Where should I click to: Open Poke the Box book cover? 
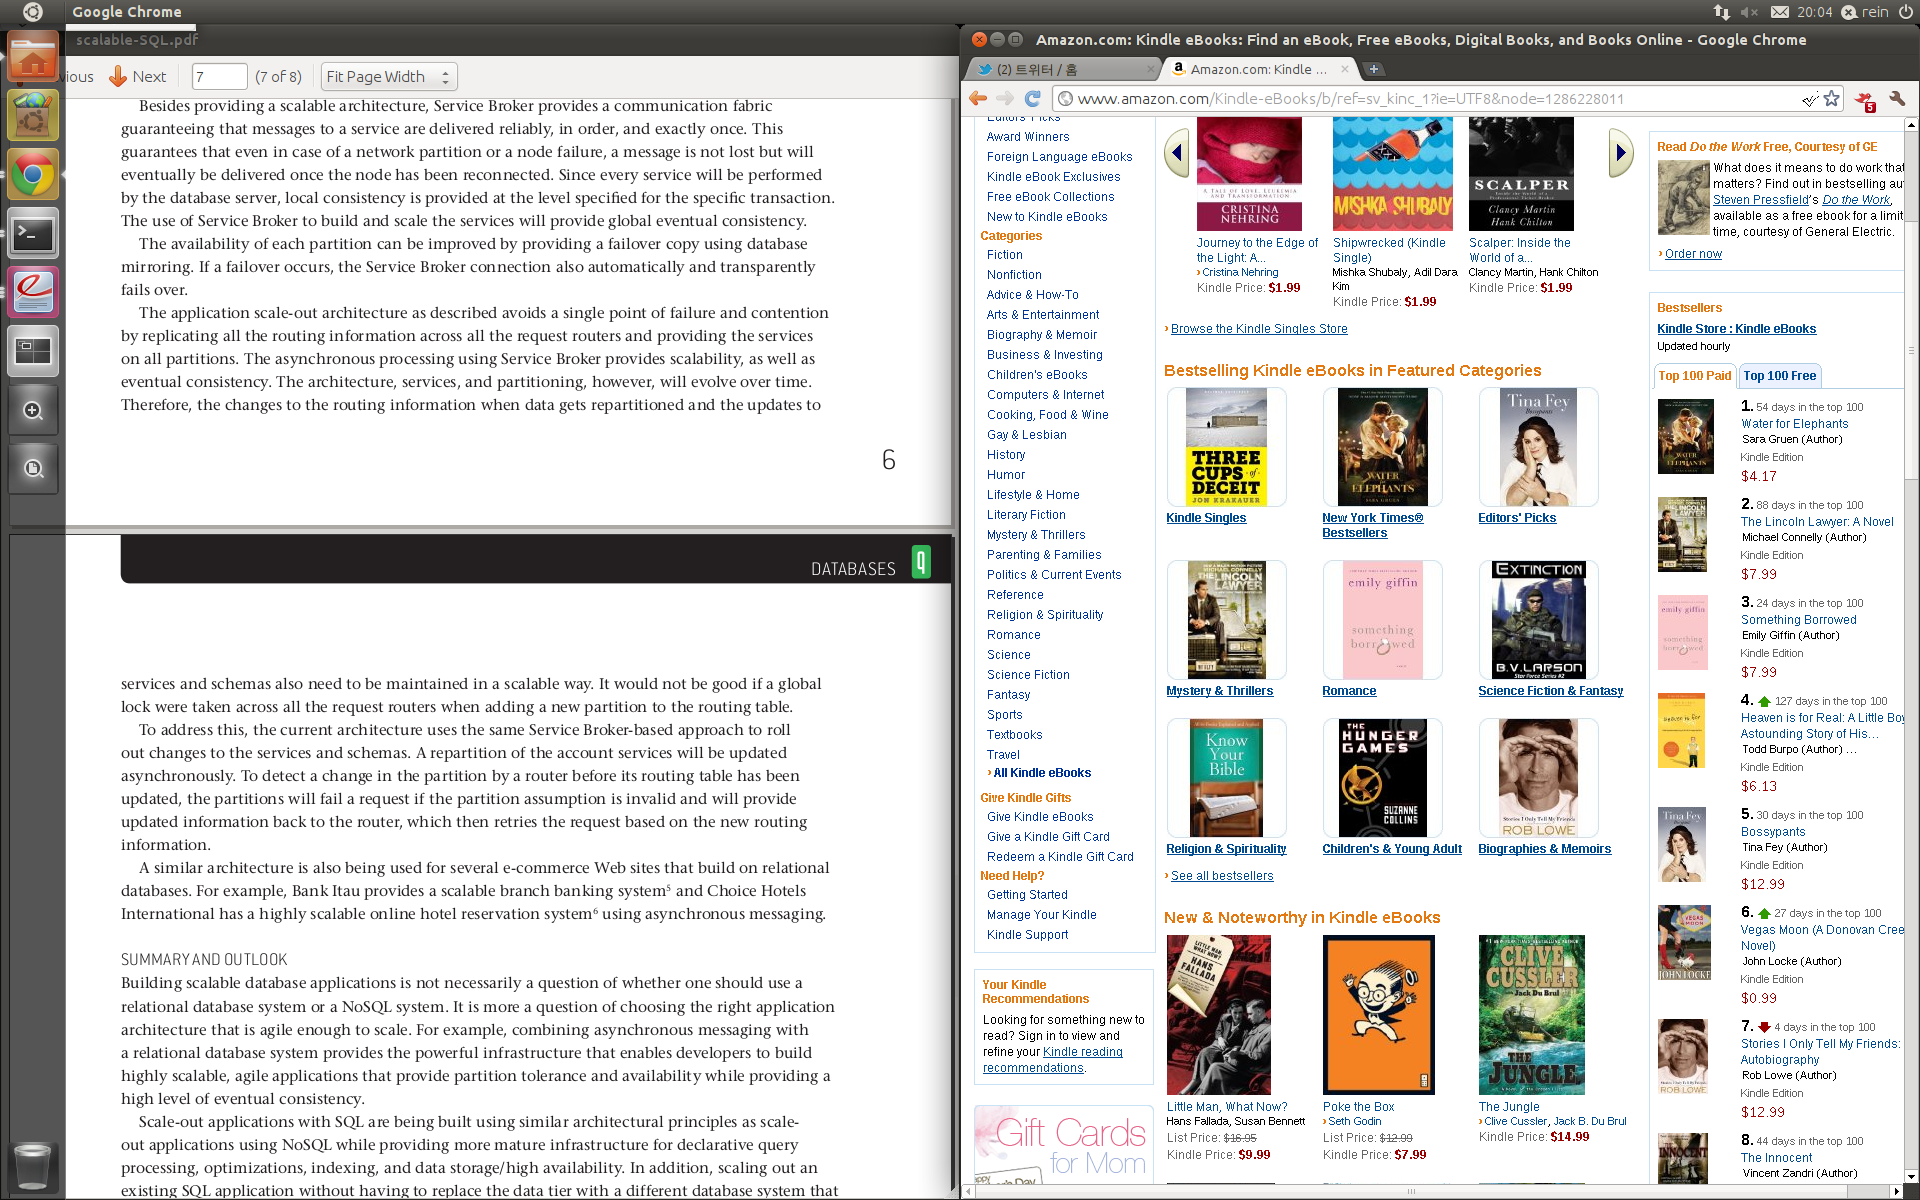(x=1379, y=1015)
